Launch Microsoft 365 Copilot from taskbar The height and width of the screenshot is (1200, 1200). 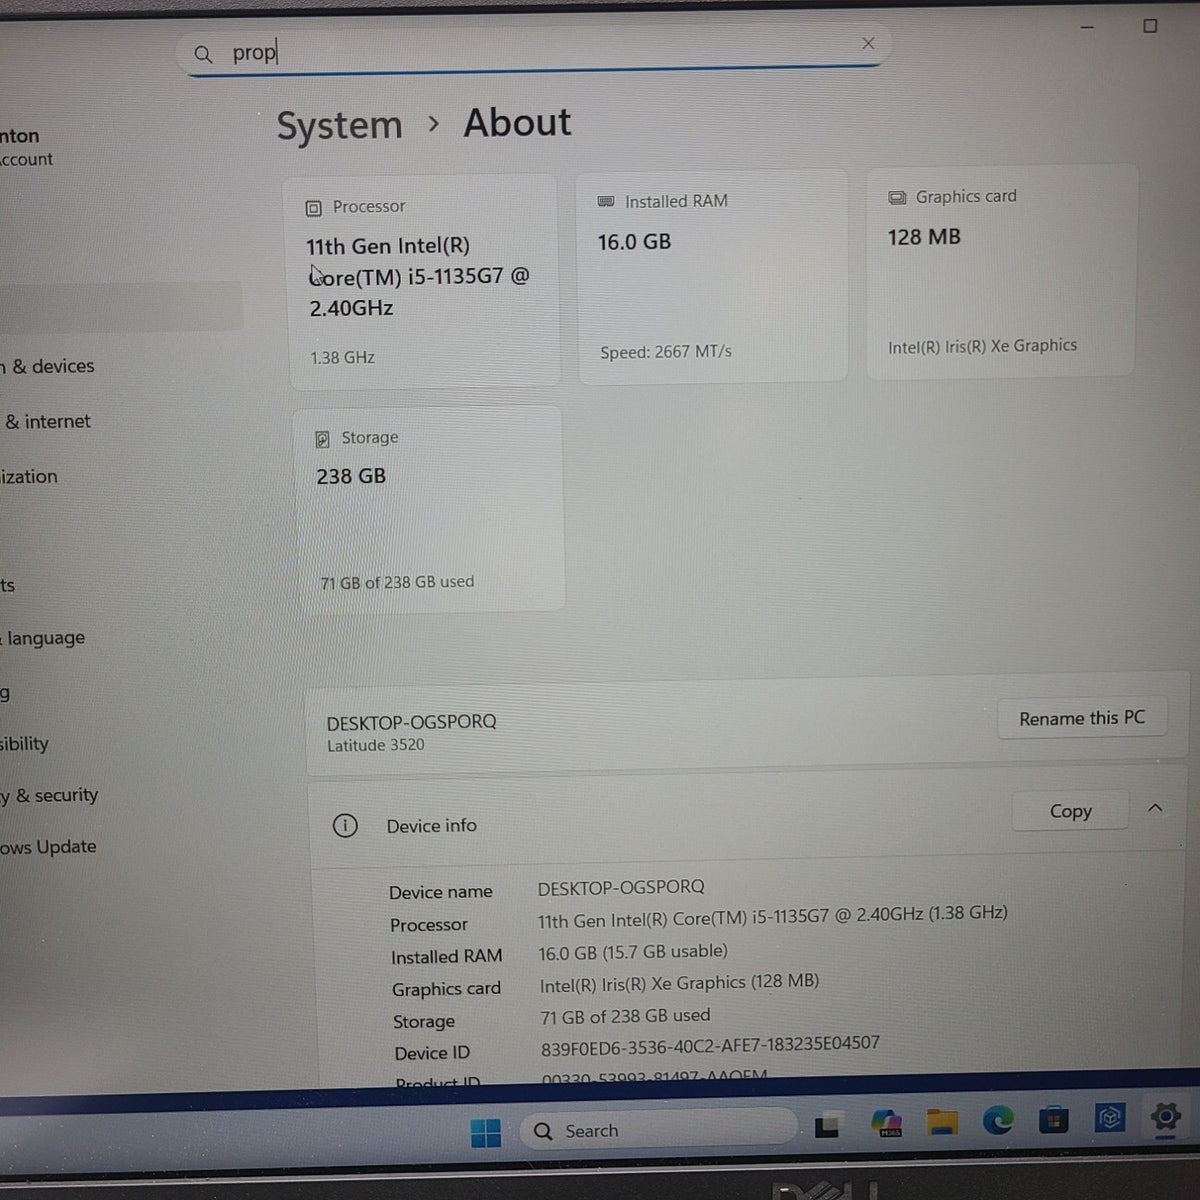886,1123
